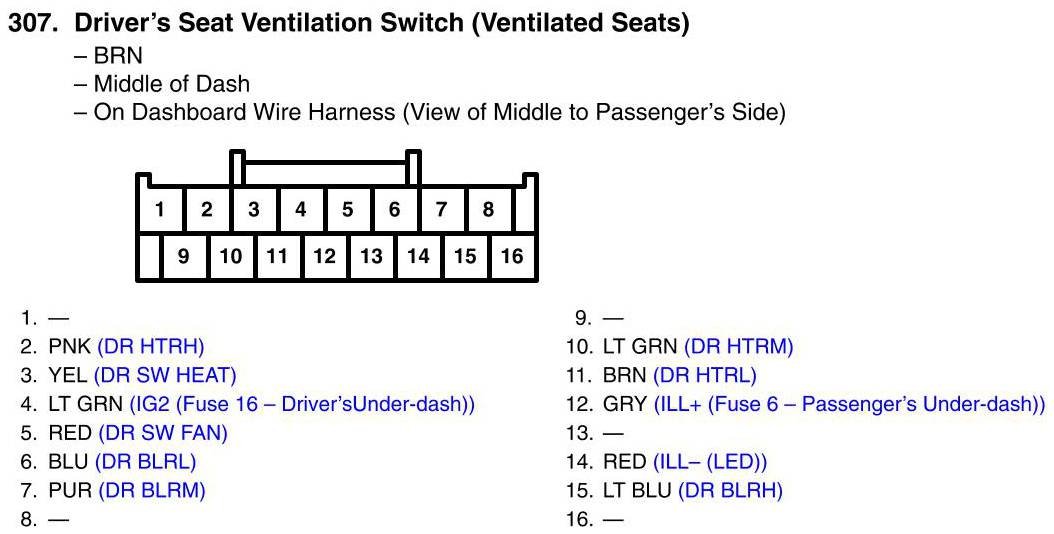The height and width of the screenshot is (534, 1054).
Task: Open the ILL– (LED) link
Action: pos(710,461)
